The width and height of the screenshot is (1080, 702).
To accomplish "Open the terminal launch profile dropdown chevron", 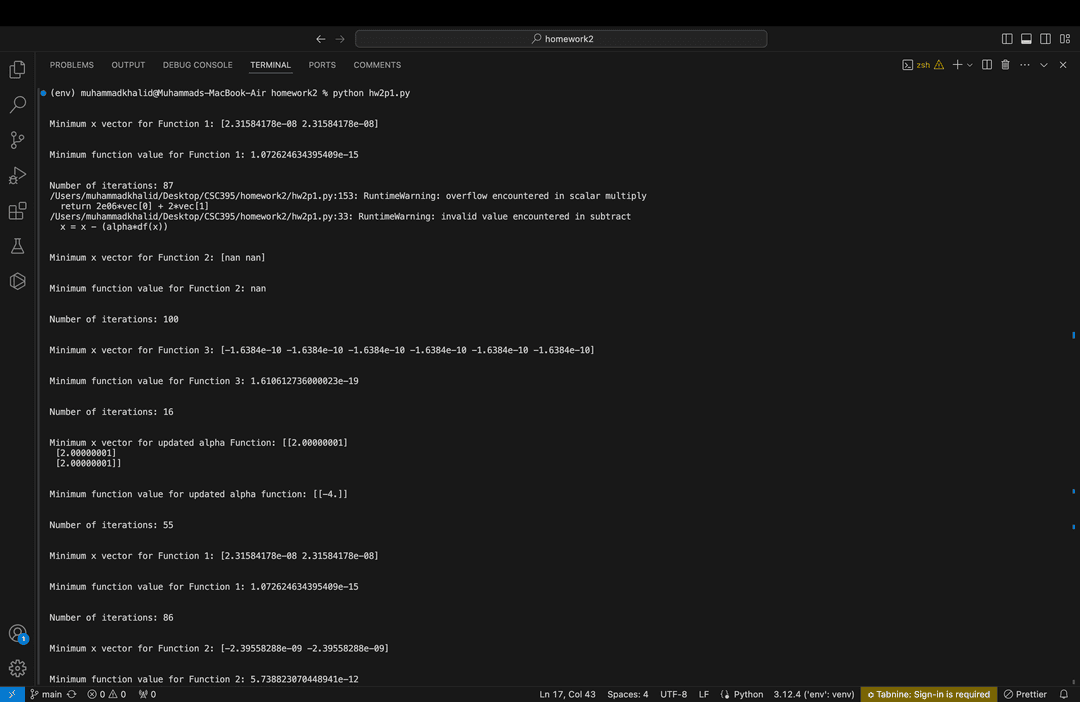I will click(969, 64).
